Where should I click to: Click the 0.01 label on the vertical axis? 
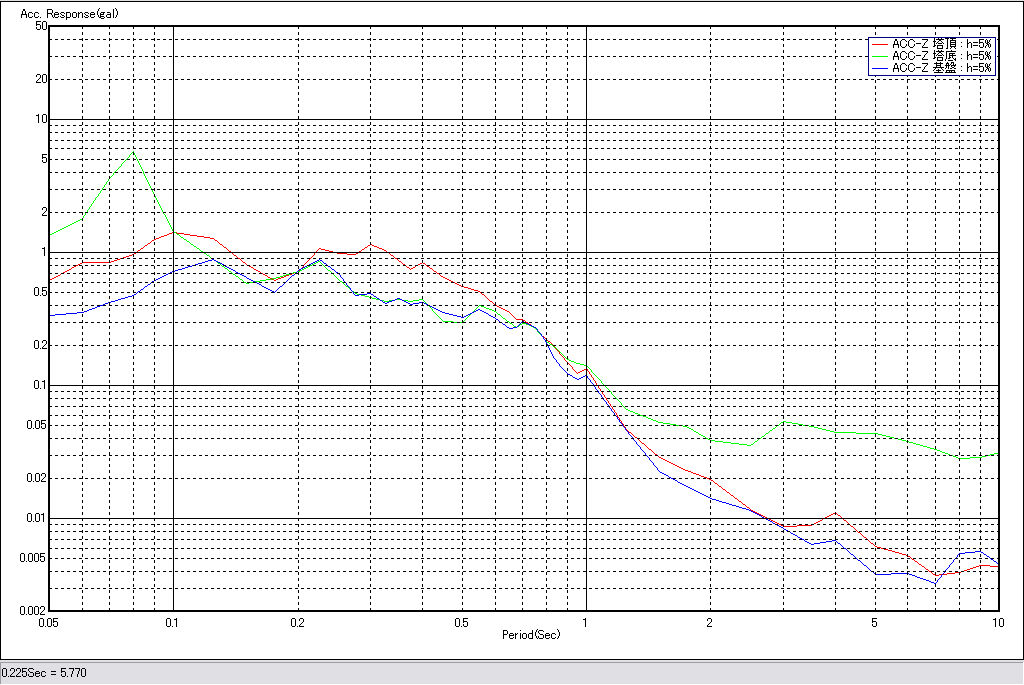36,518
